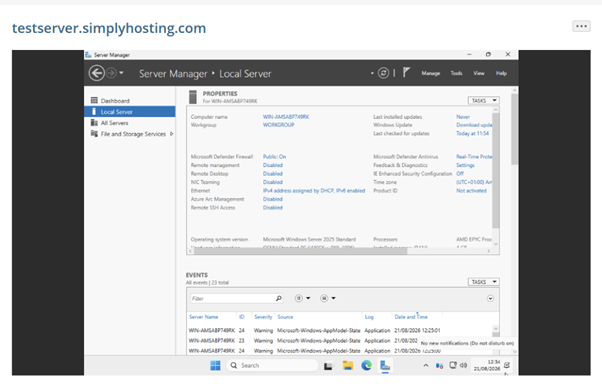Click the All Servers icon
602x384 pixels.
[94, 122]
